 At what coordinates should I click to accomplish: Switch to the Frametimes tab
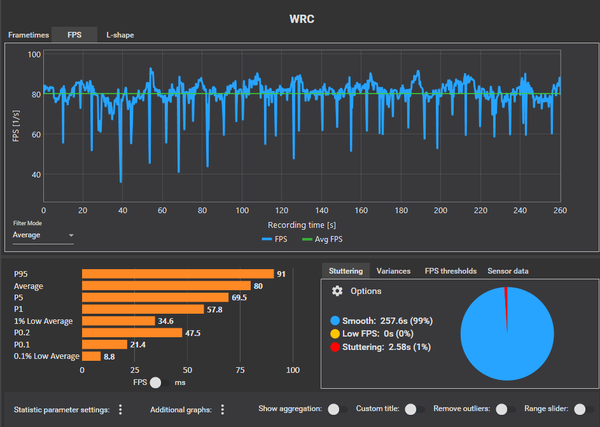pos(28,35)
